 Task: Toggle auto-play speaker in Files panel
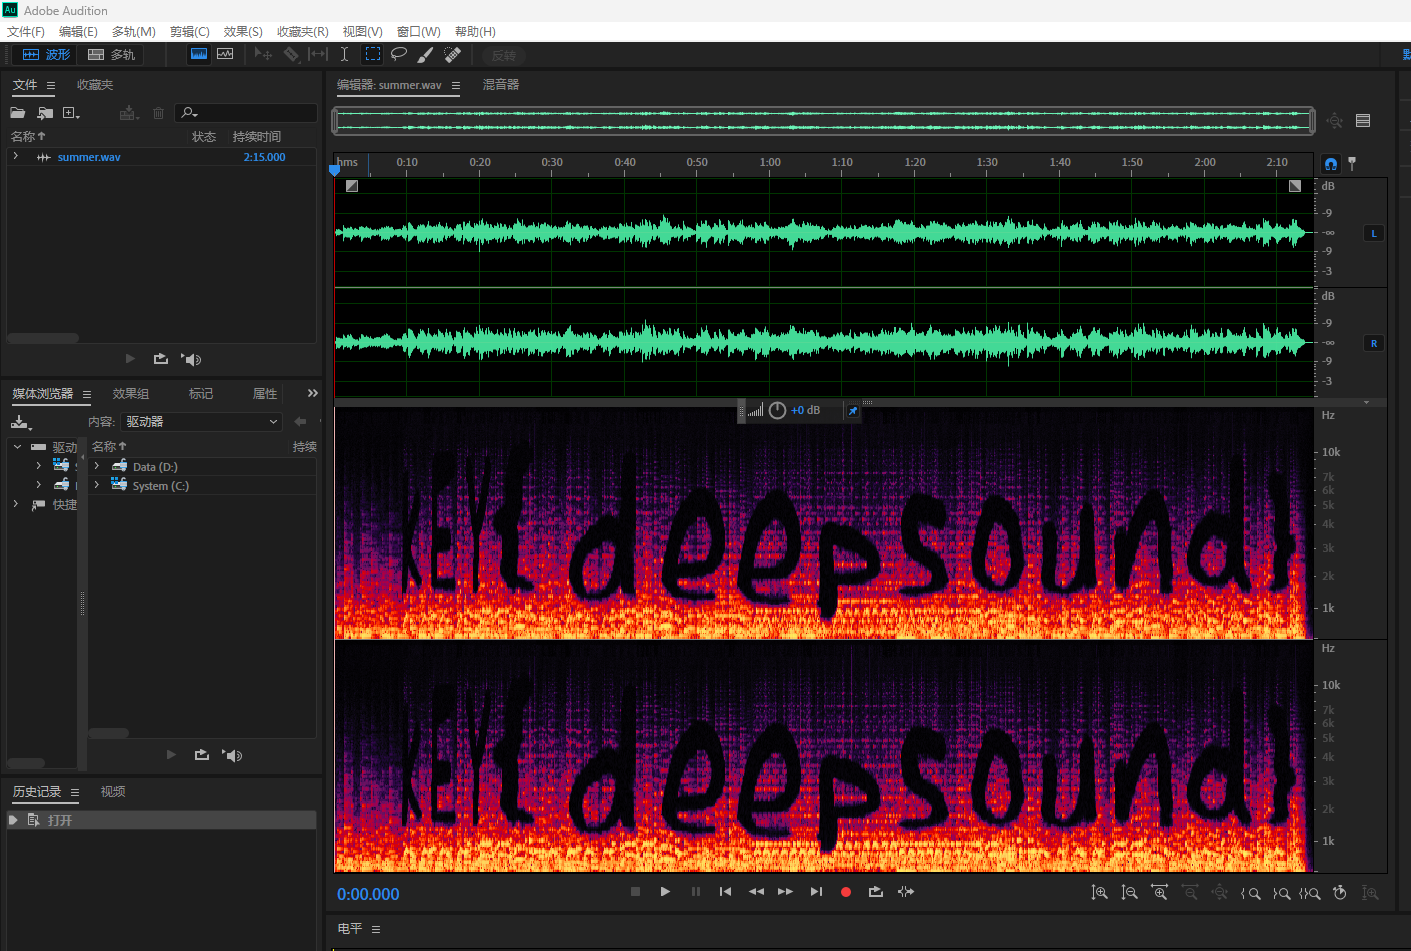click(191, 359)
